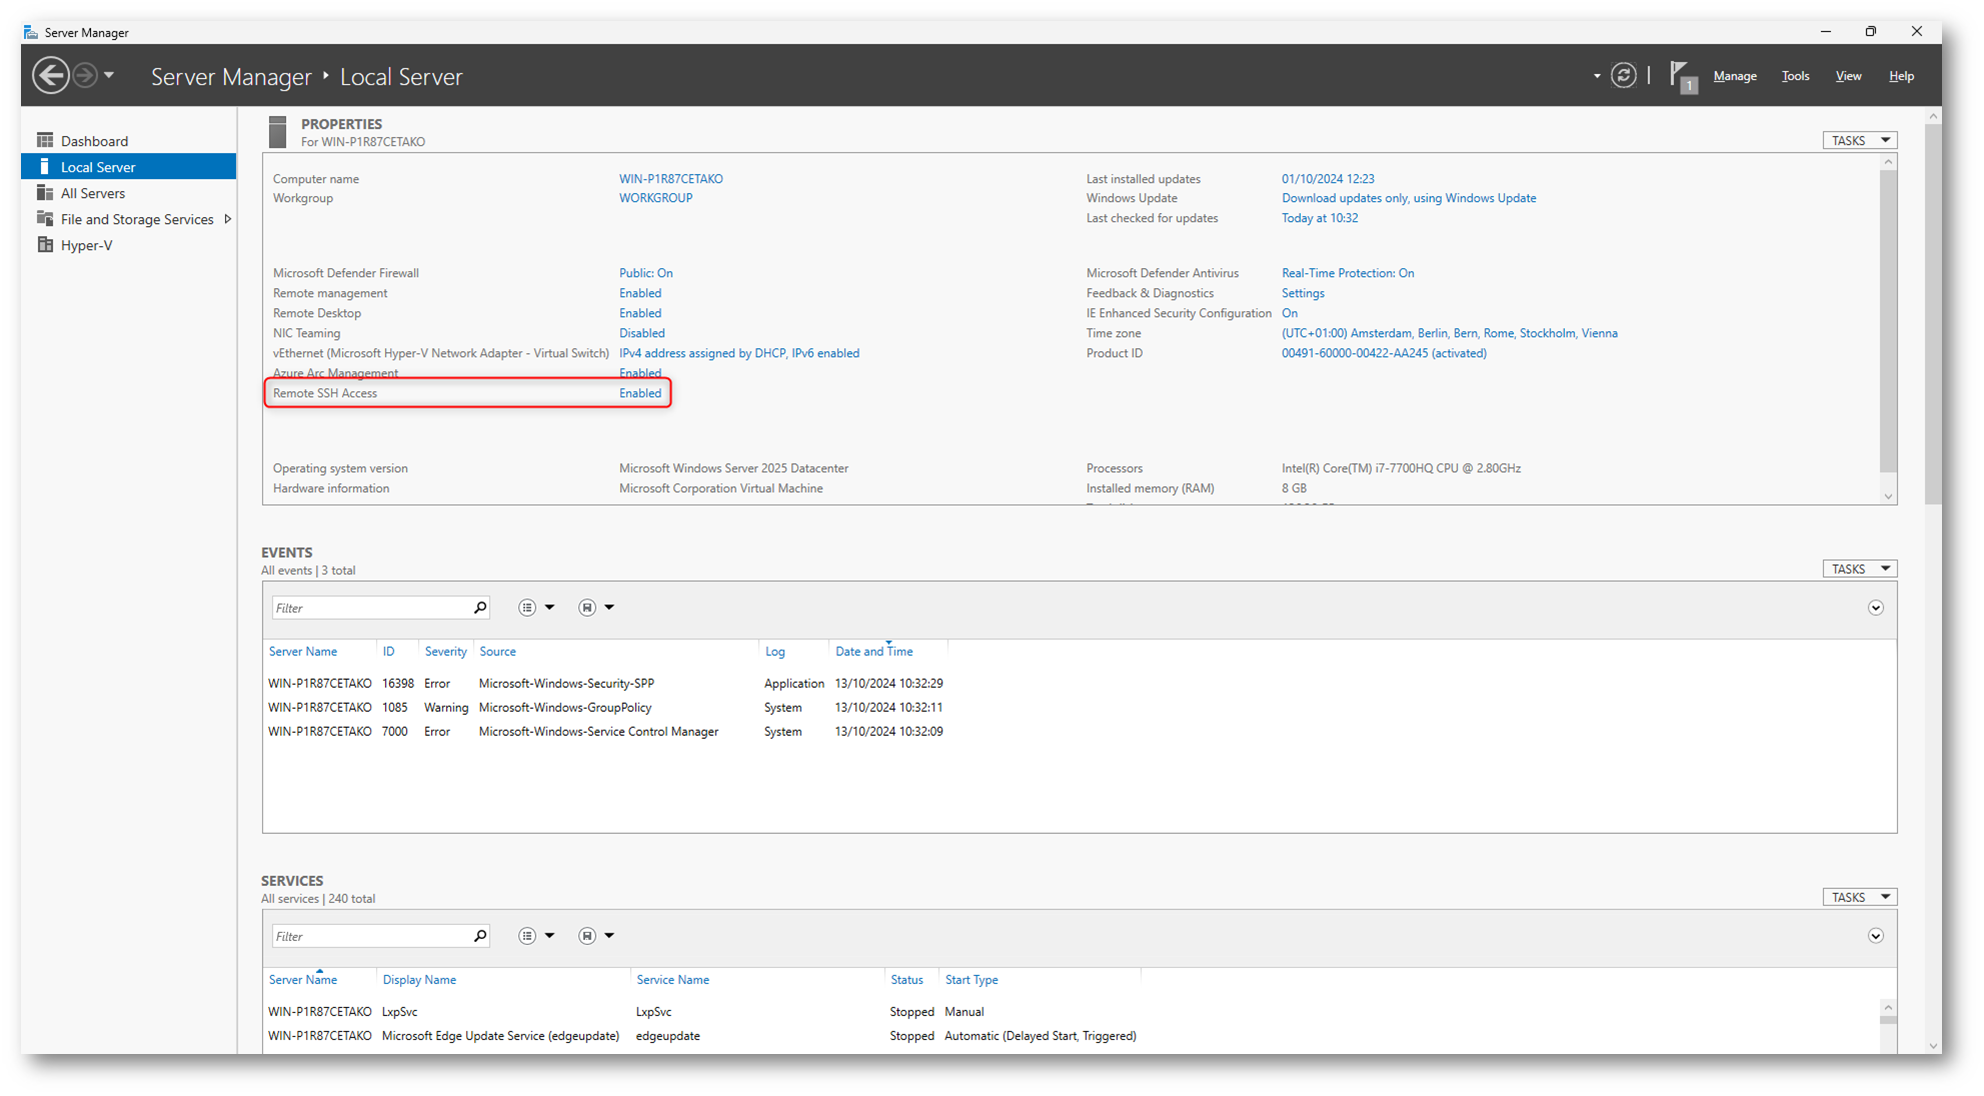1984x1096 pixels.
Task: Click the back navigation arrow
Action: click(x=50, y=75)
